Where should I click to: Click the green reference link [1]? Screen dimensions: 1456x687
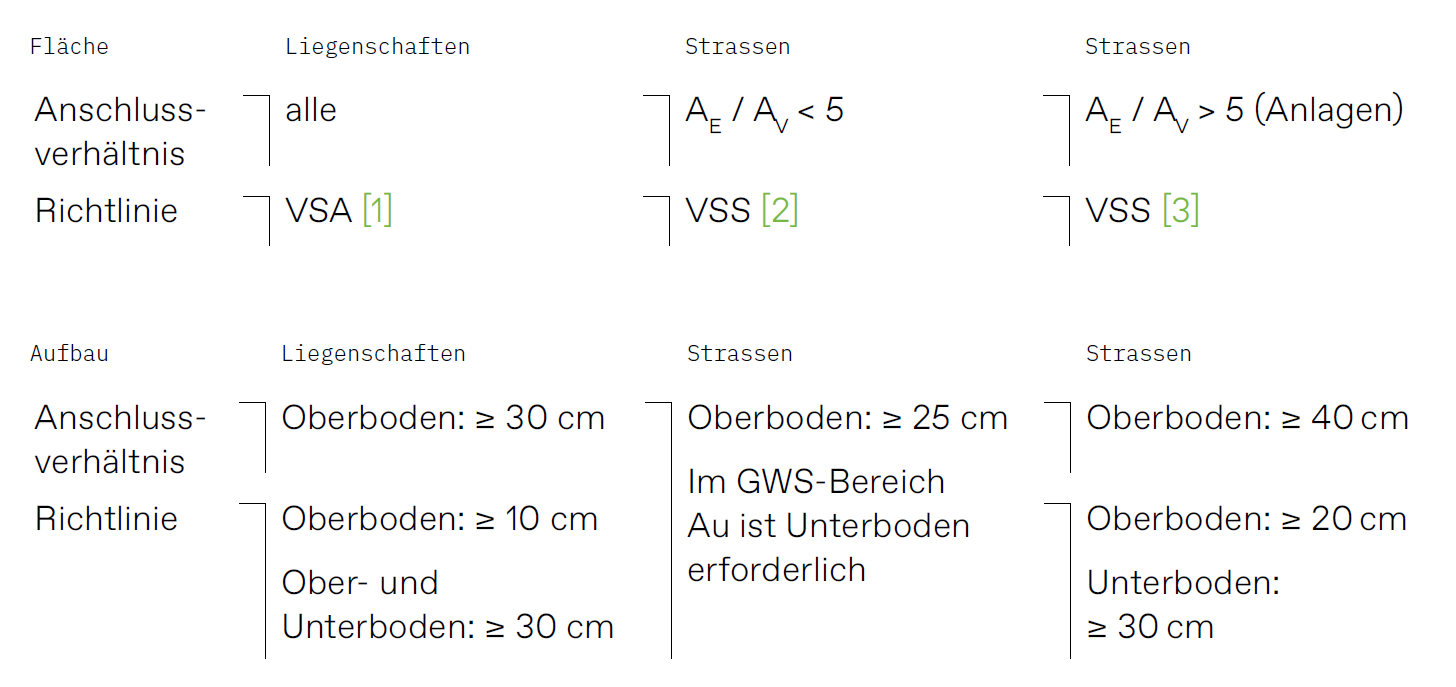377,210
